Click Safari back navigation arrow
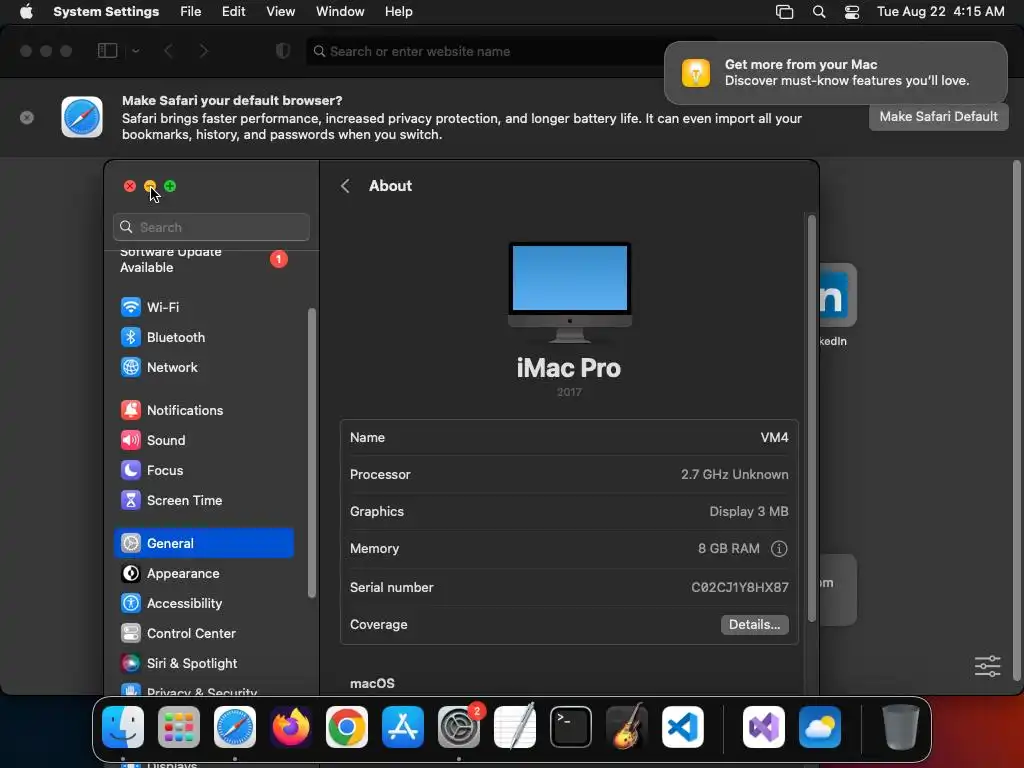 [168, 51]
